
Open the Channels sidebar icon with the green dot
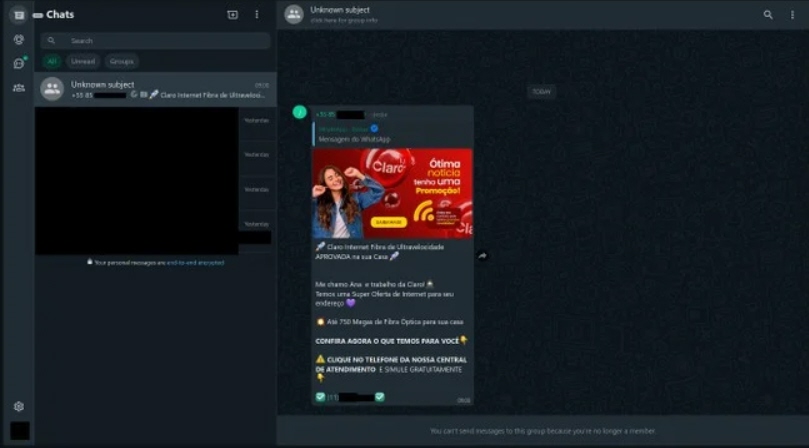click(19, 63)
